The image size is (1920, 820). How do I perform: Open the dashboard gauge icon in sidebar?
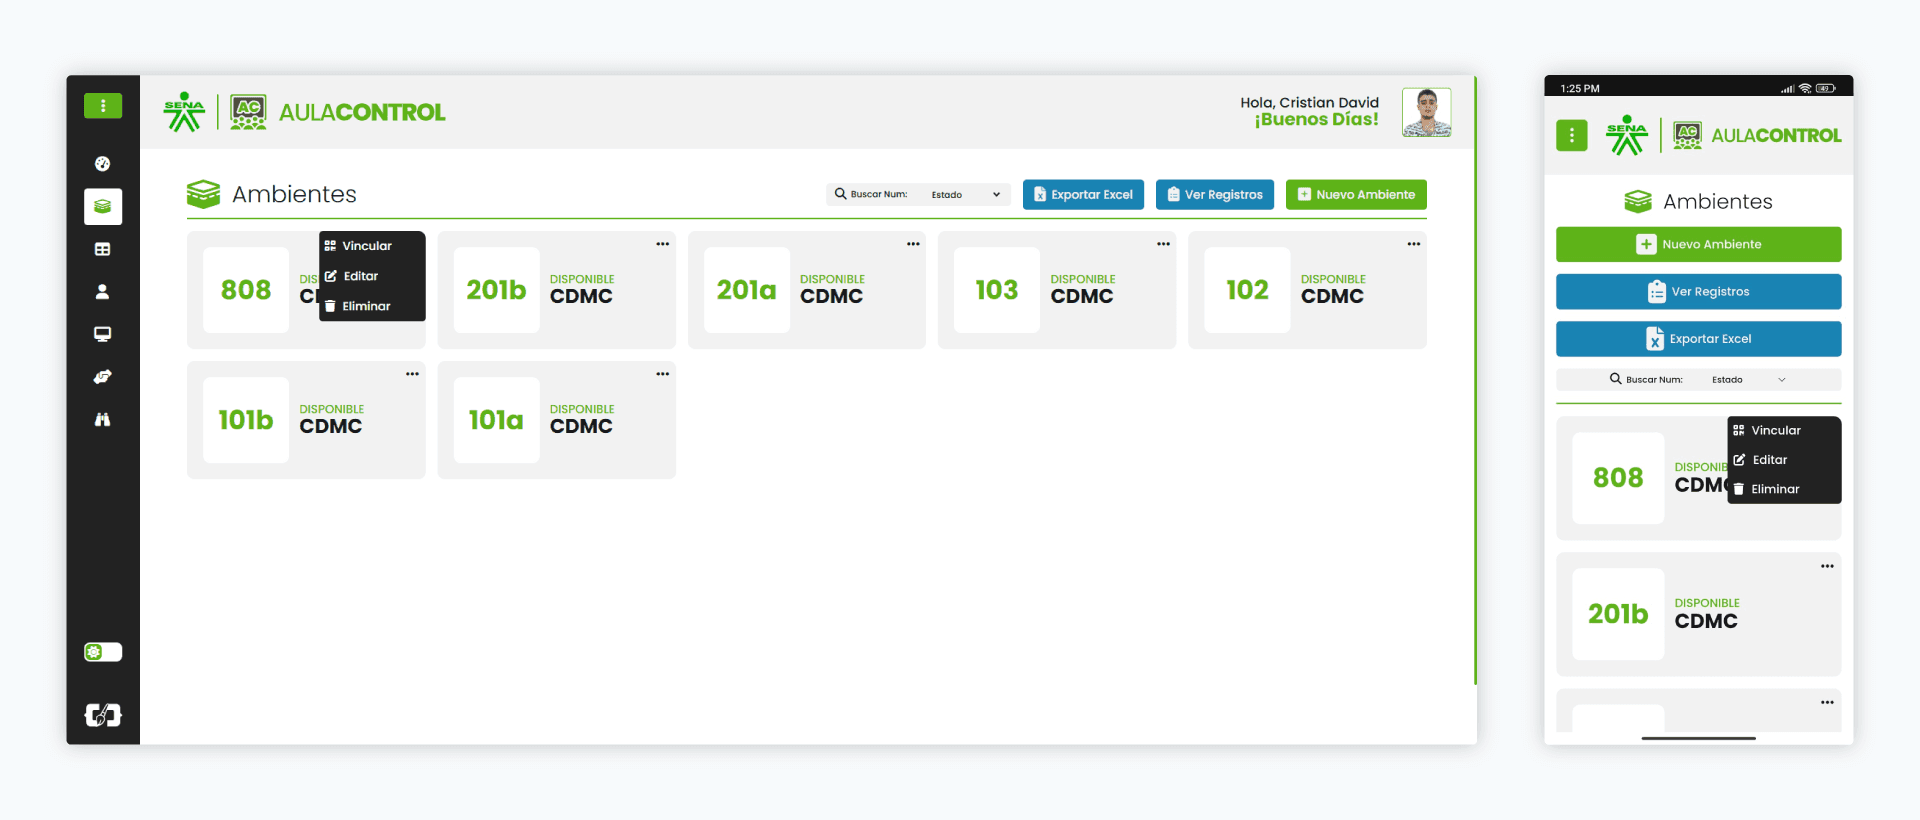102,164
